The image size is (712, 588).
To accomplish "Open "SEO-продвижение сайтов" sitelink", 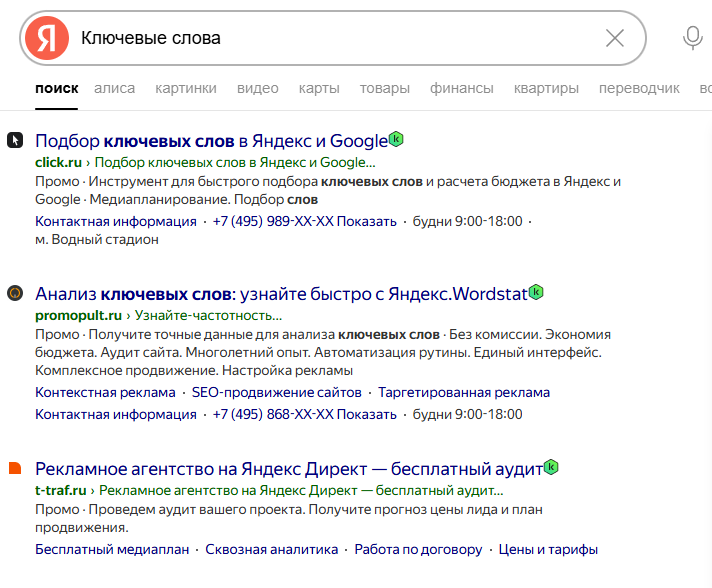I will (277, 392).
